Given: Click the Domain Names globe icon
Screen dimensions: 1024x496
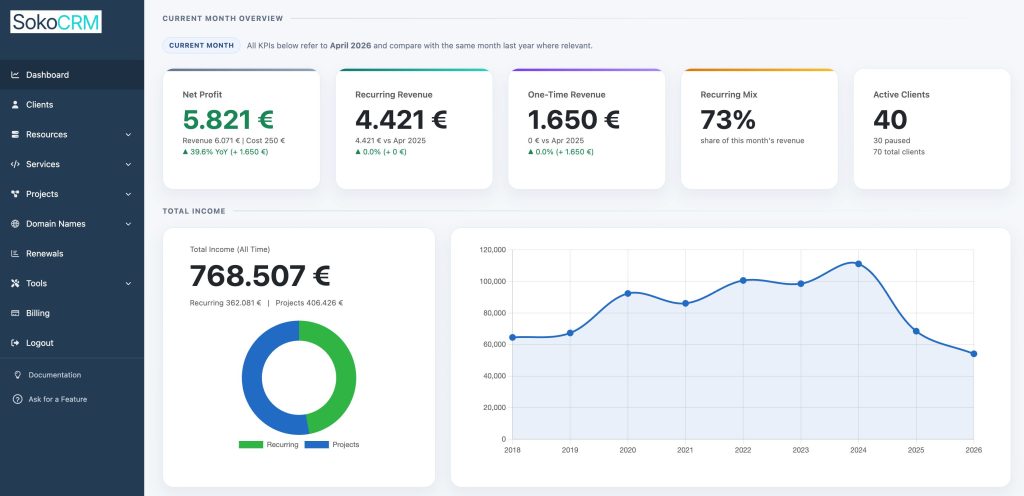Looking at the screenshot, I should point(15,224).
